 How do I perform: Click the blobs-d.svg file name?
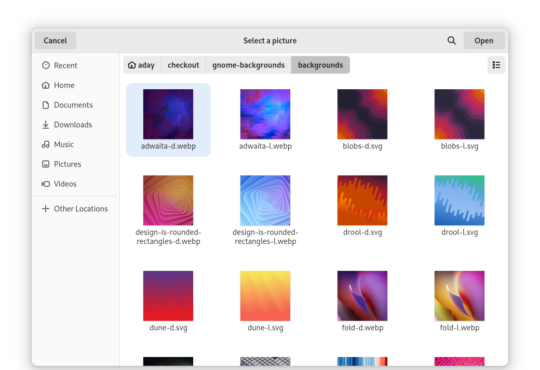click(362, 146)
